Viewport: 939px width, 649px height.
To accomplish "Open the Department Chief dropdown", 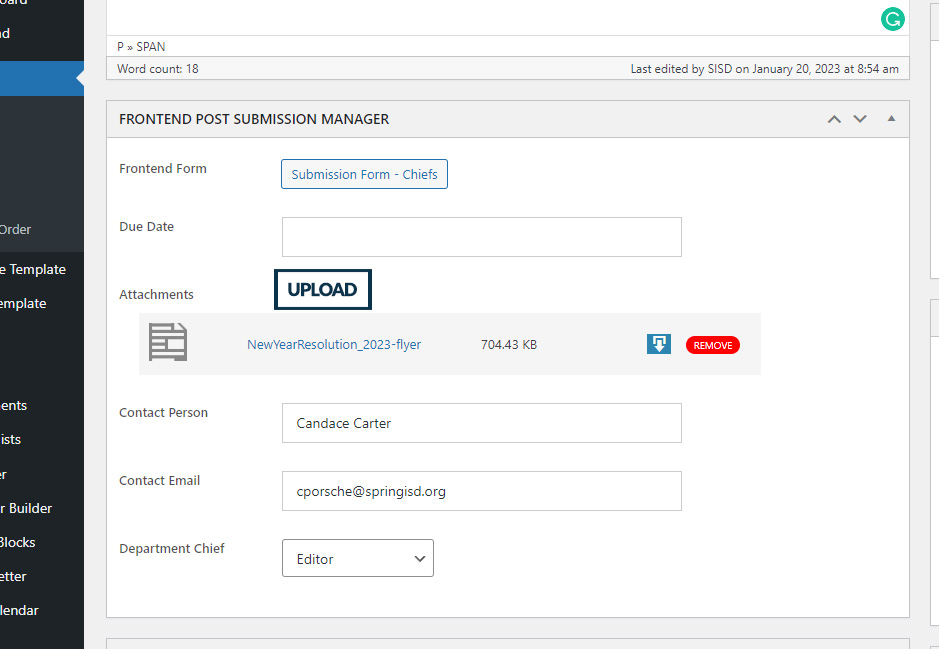I will [x=358, y=559].
